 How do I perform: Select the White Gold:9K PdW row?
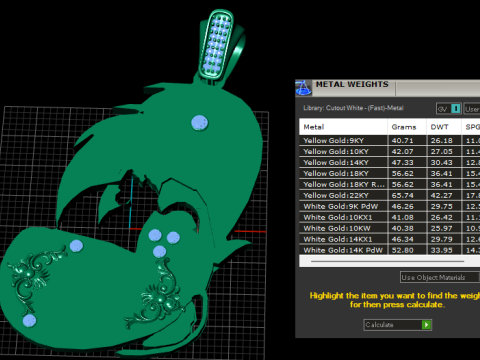389,206
